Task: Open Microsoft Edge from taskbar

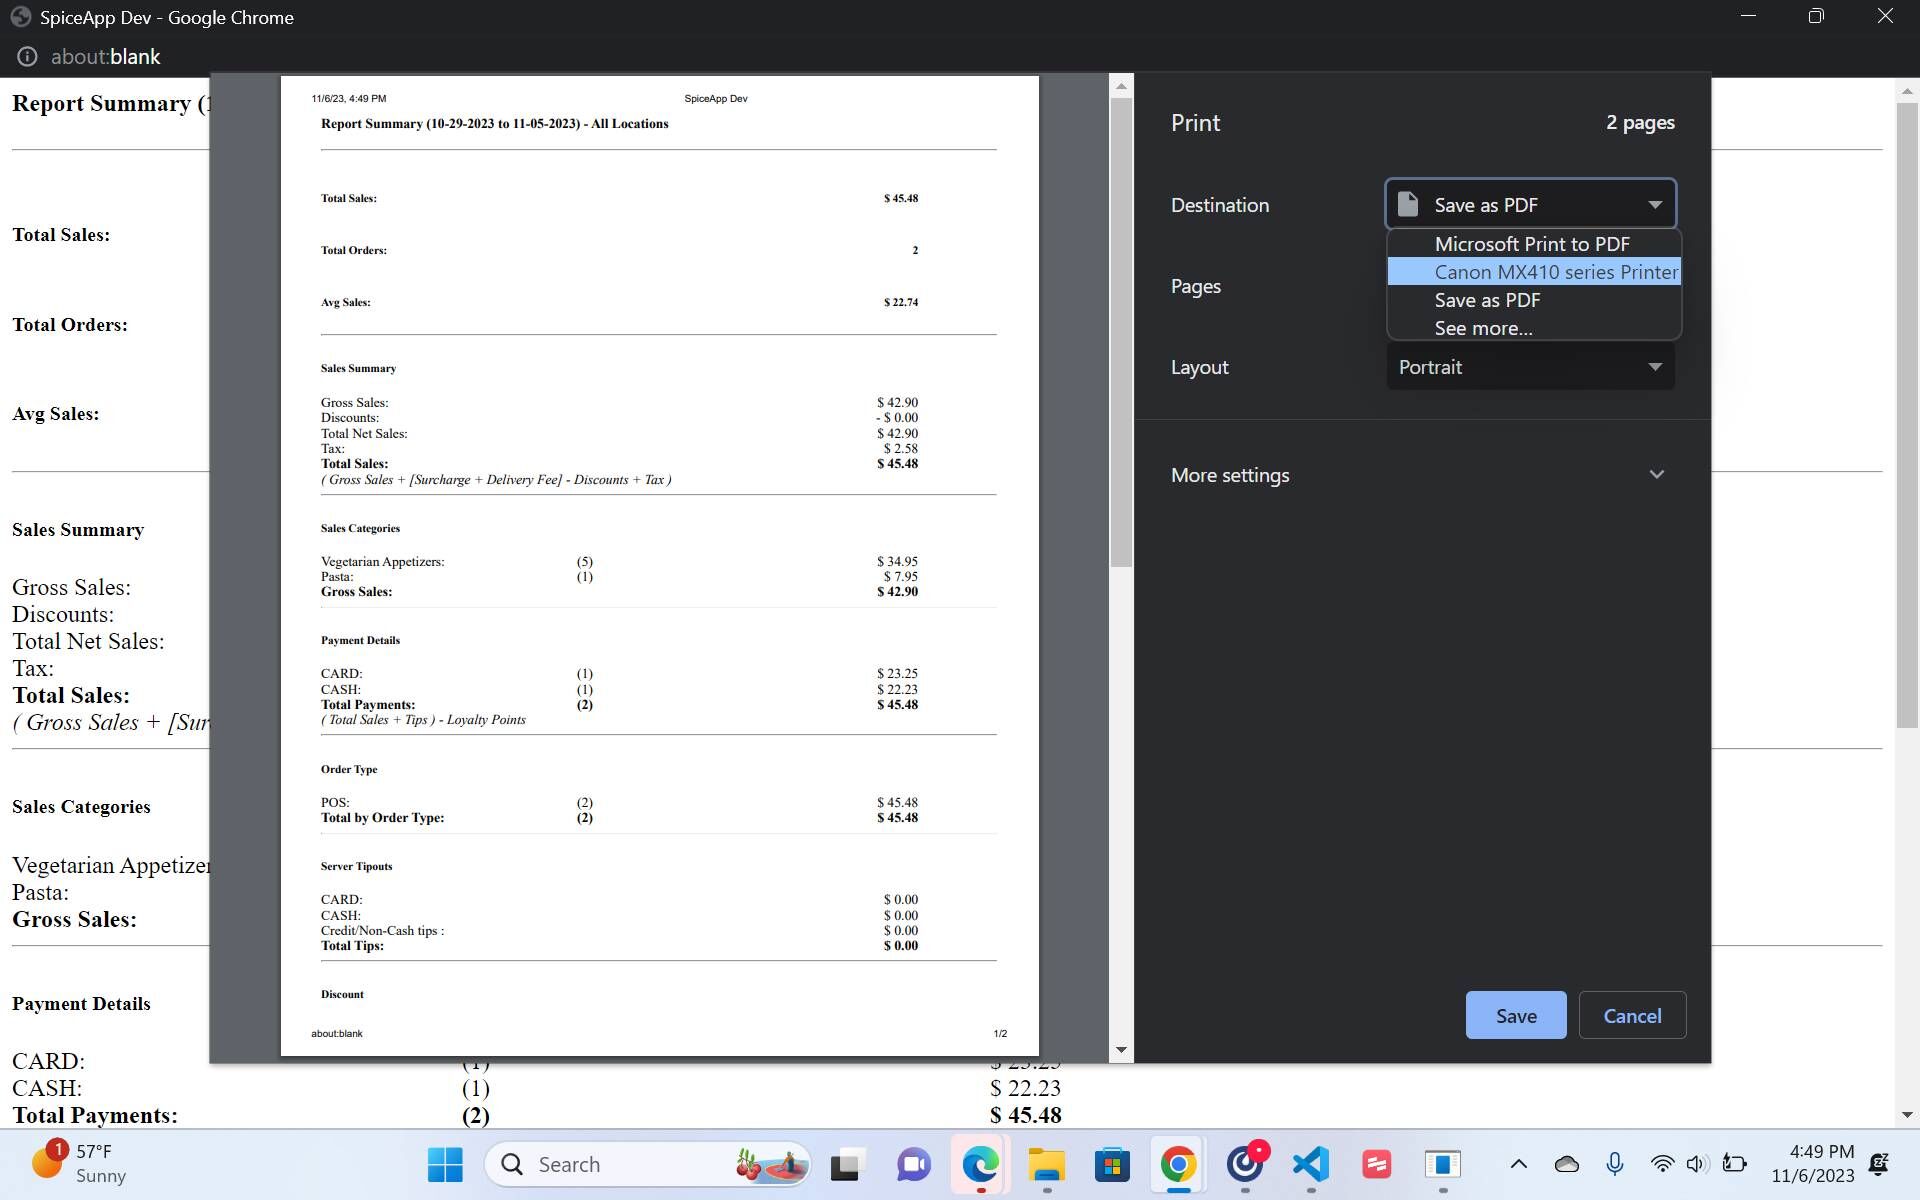Action: [980, 1164]
